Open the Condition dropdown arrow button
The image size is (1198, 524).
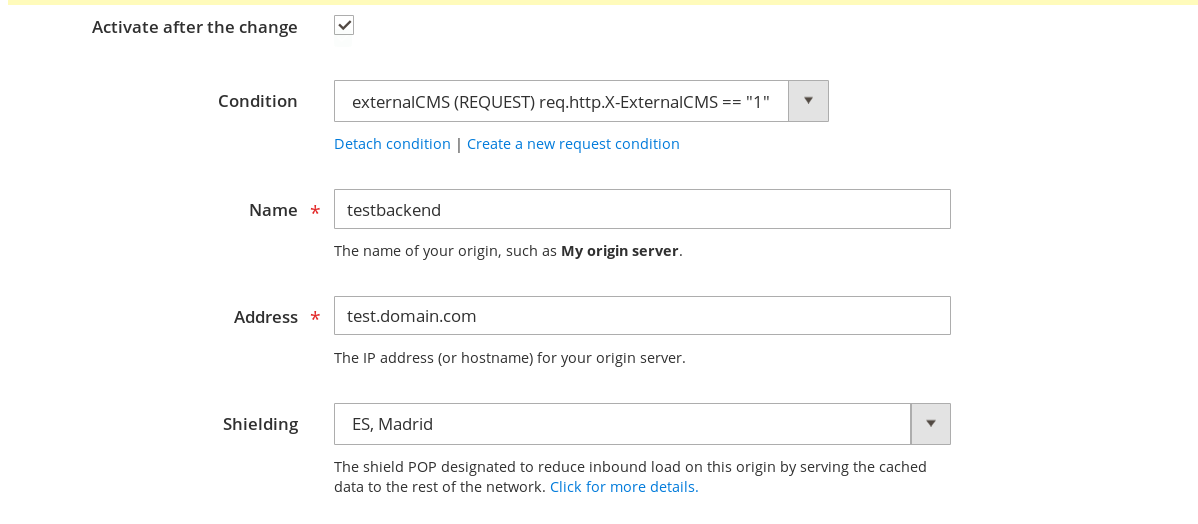(808, 101)
